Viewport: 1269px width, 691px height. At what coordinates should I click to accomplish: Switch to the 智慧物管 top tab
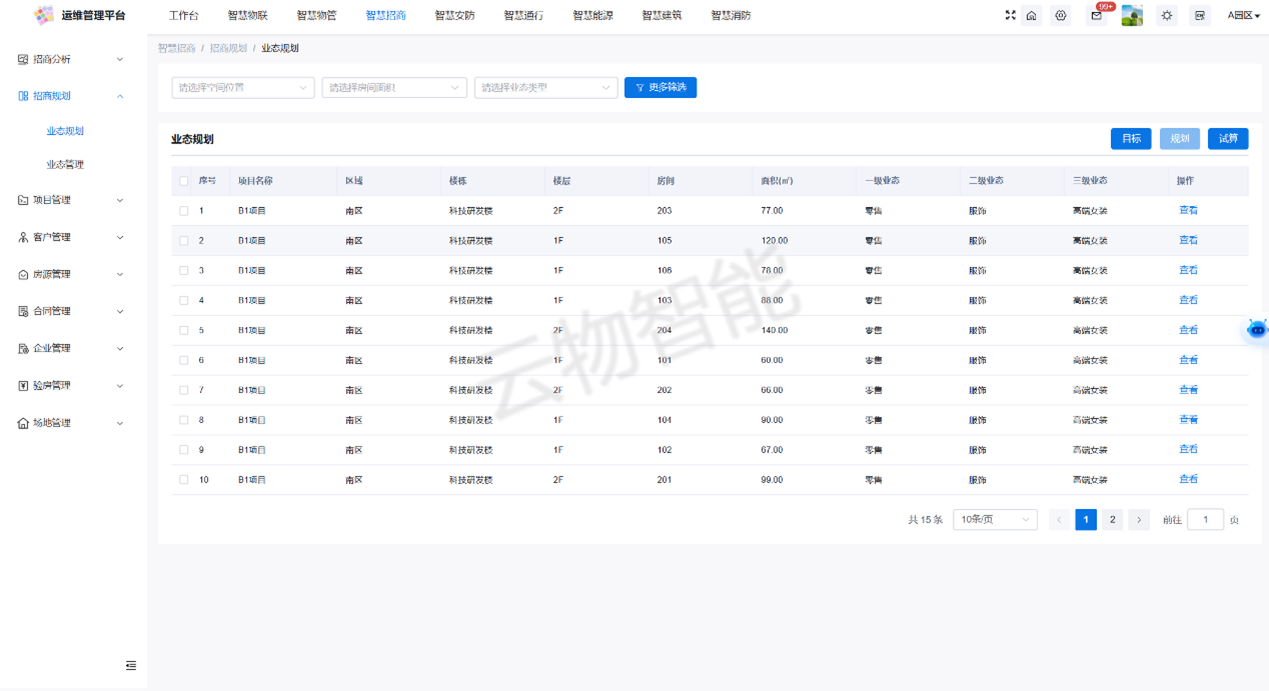[316, 16]
